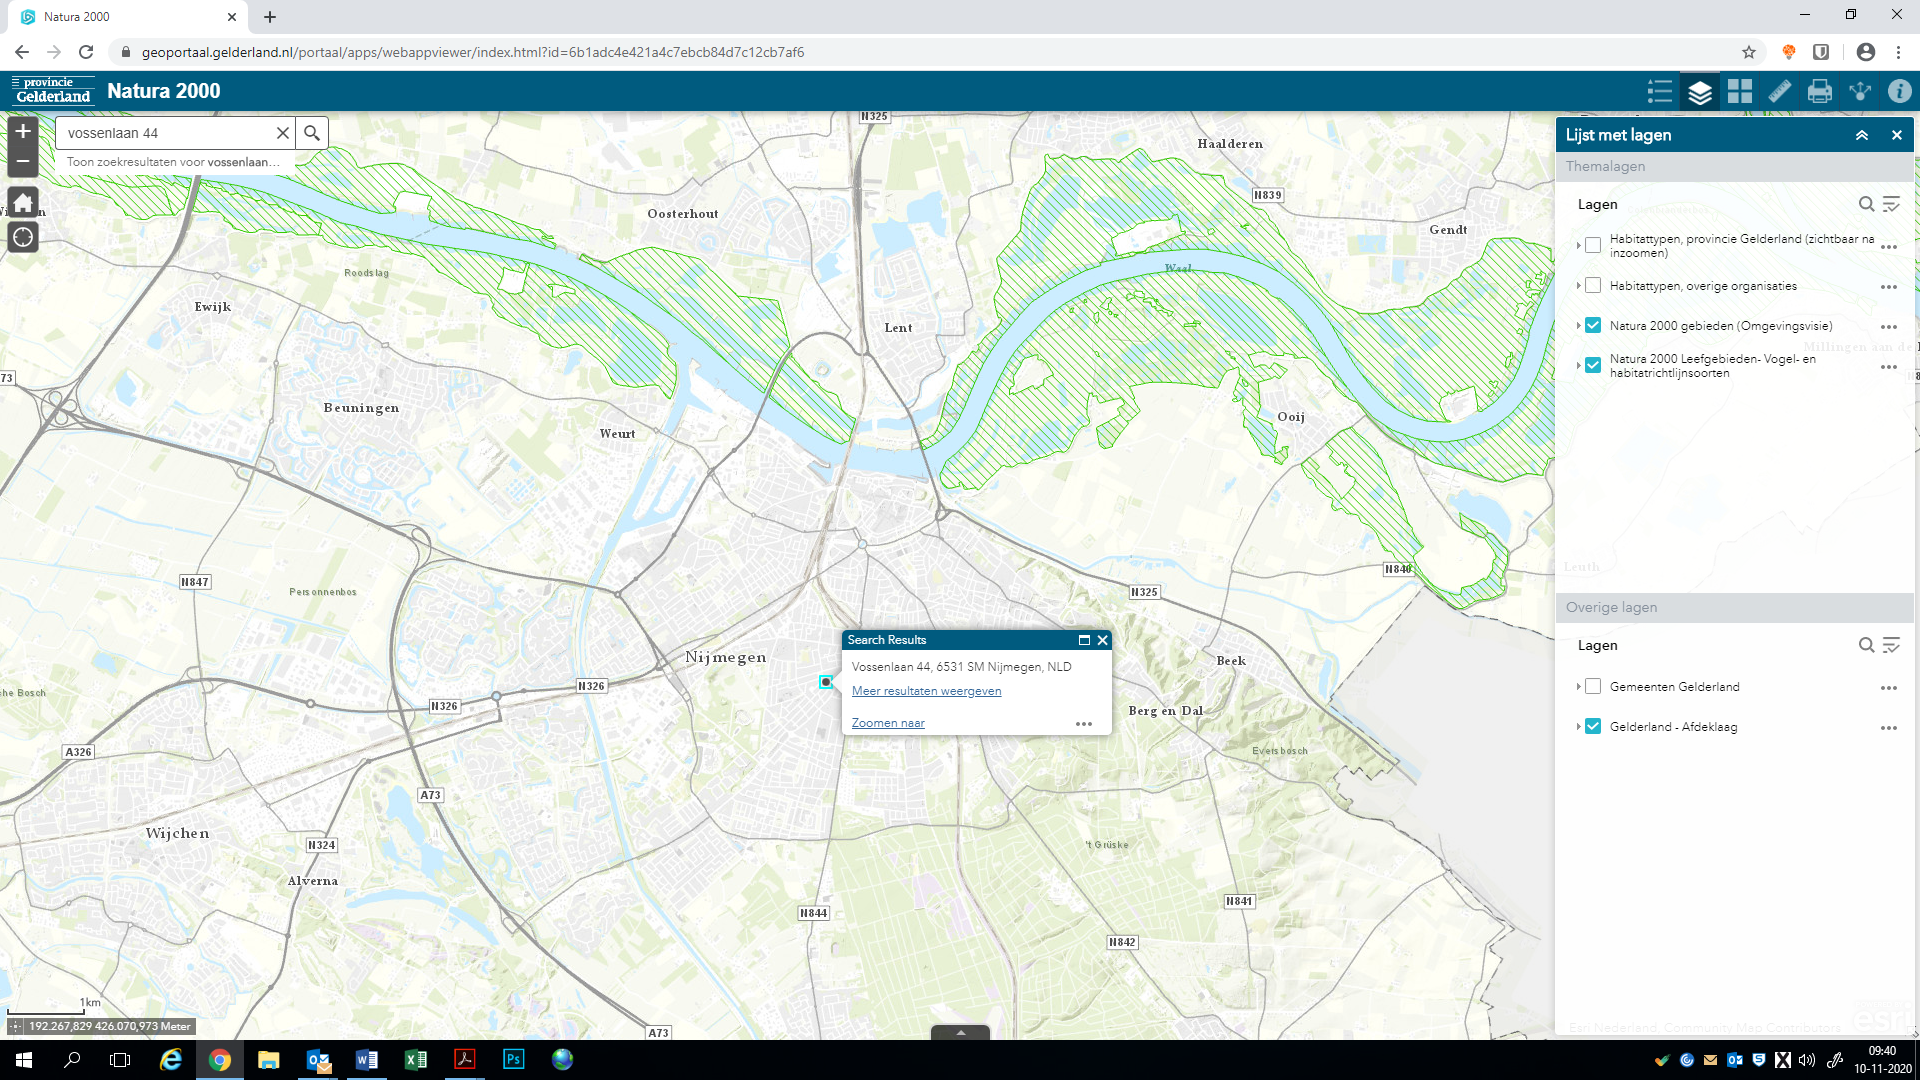This screenshot has width=1920, height=1080.
Task: Collapse the Lijst met lagen panel
Action: coord(1862,135)
